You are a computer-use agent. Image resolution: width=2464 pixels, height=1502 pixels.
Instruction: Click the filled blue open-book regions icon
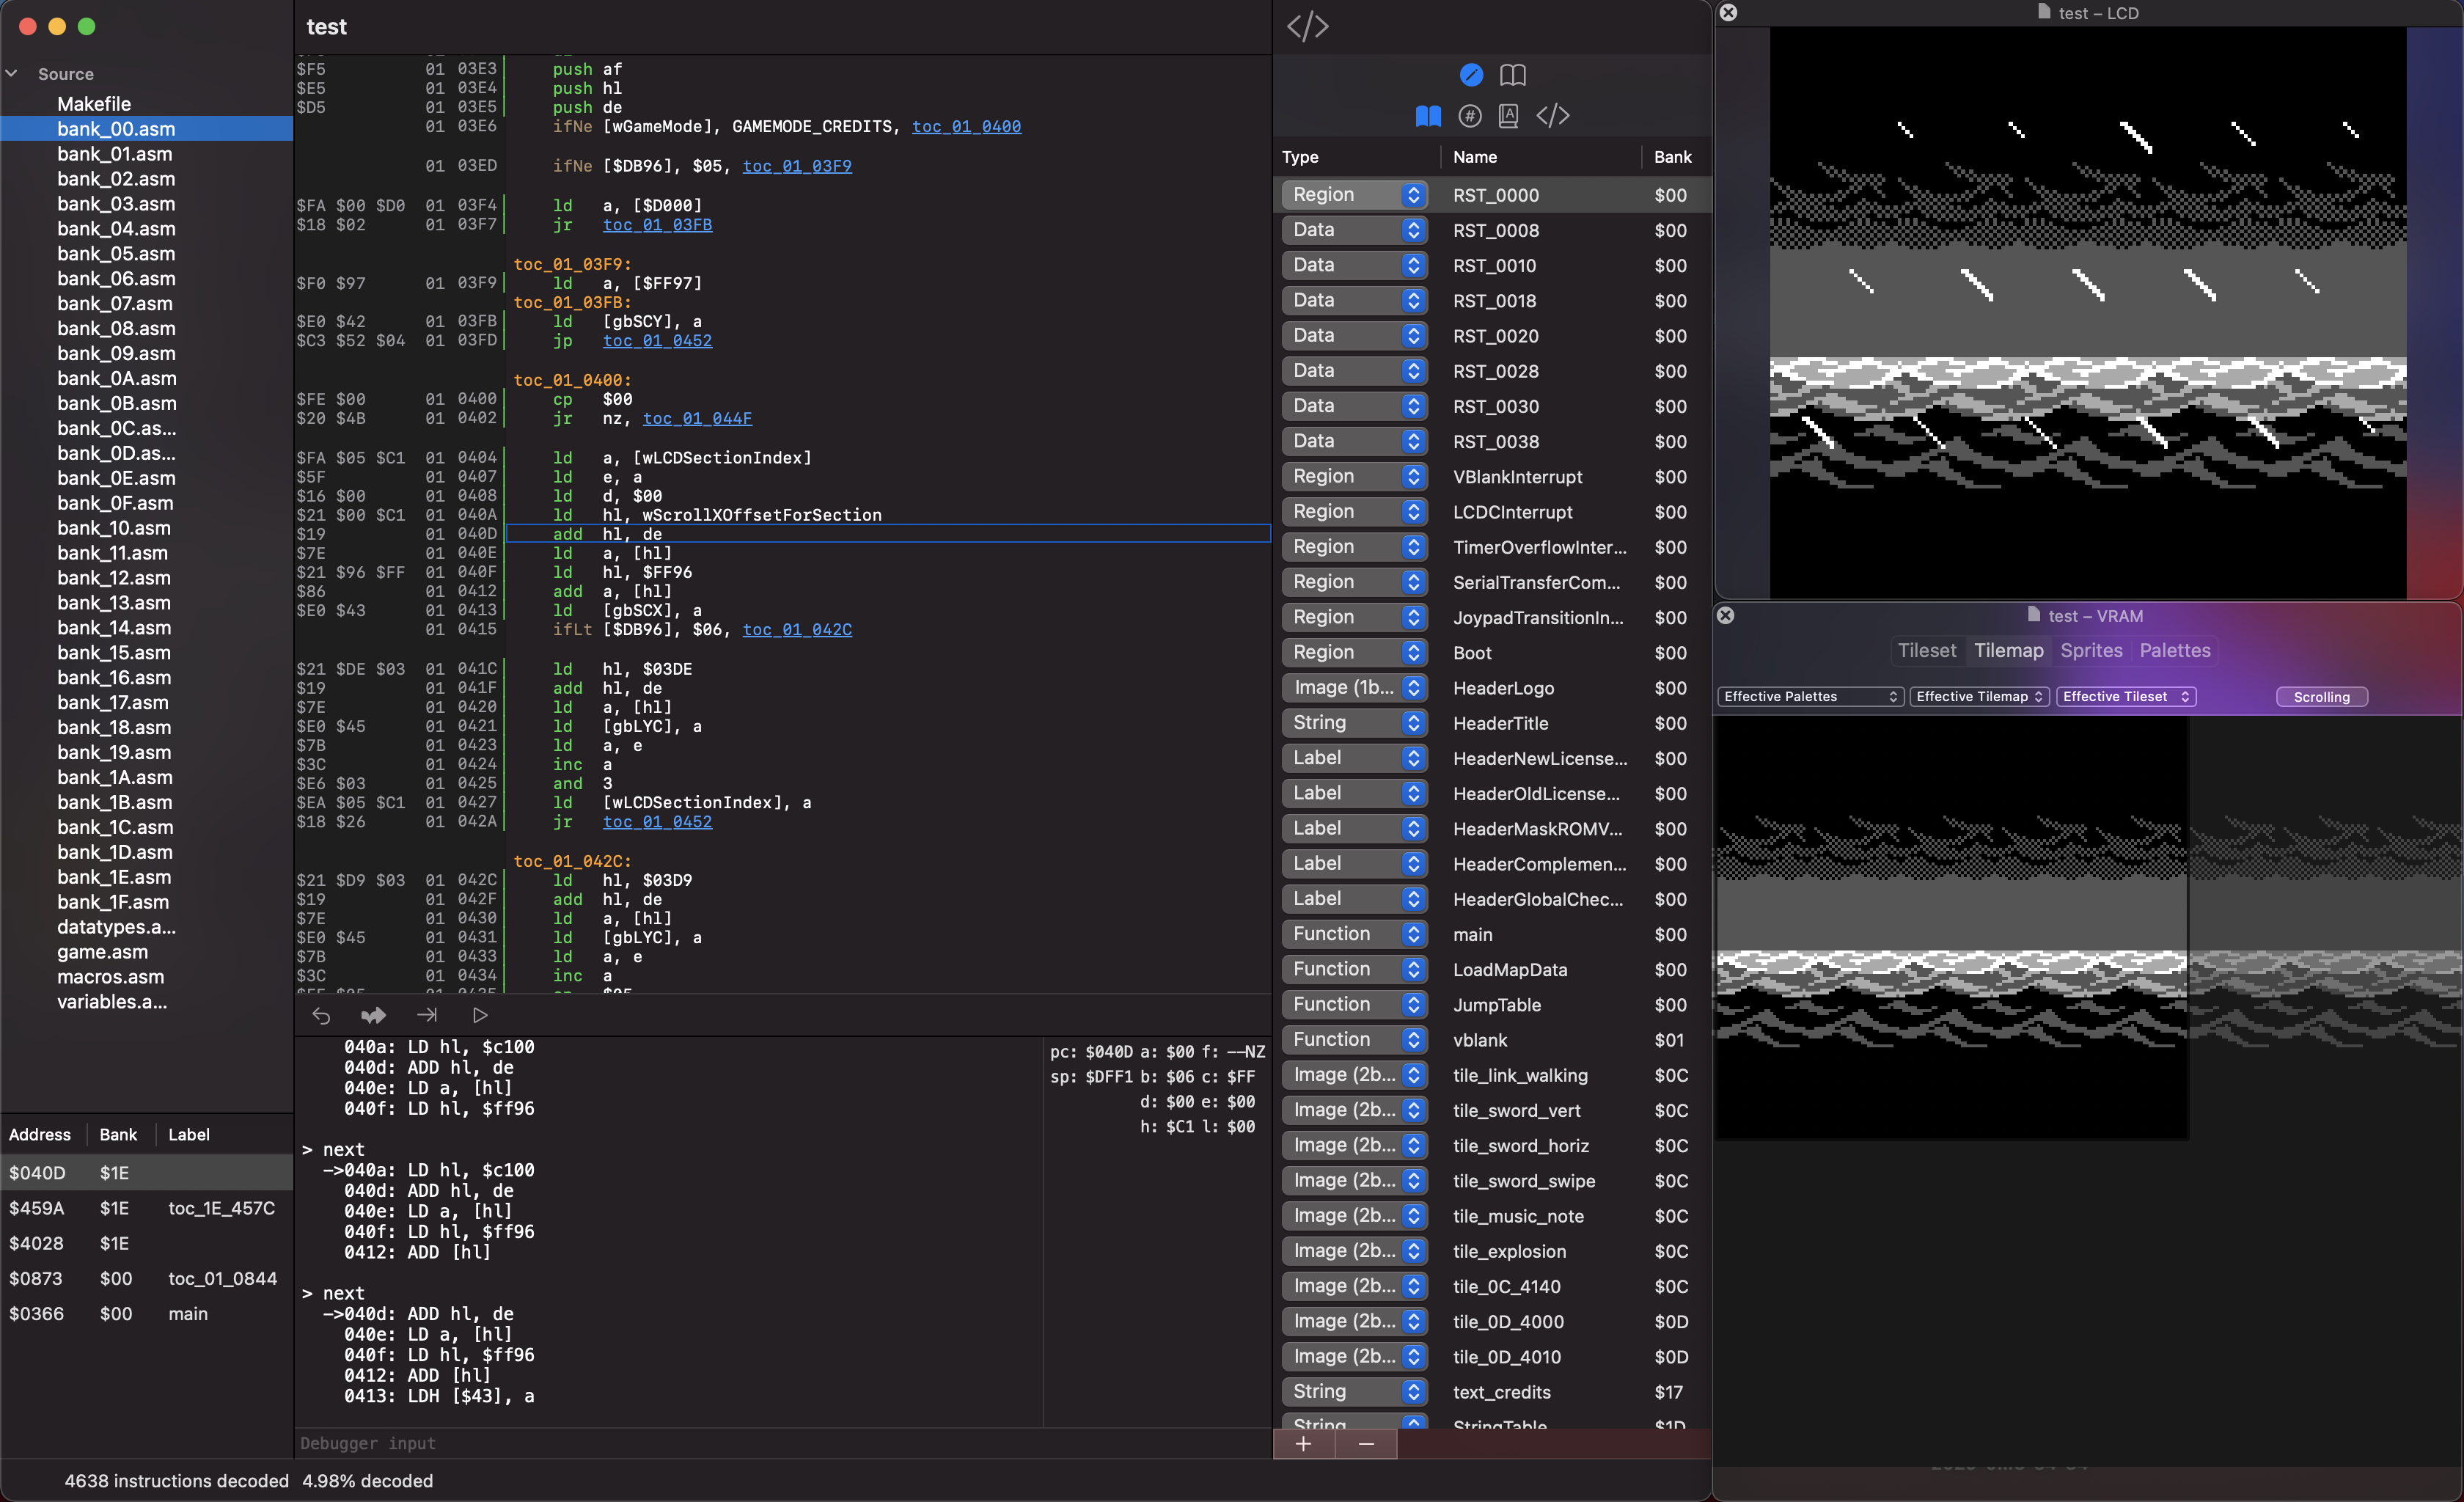click(x=1428, y=116)
